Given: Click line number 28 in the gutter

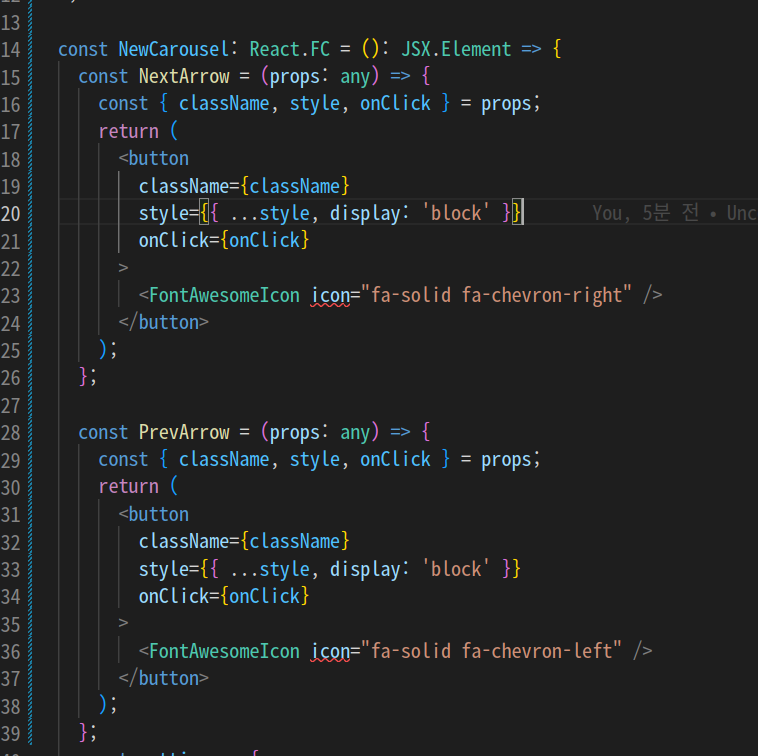Looking at the screenshot, I should pyautogui.click(x=11, y=433).
